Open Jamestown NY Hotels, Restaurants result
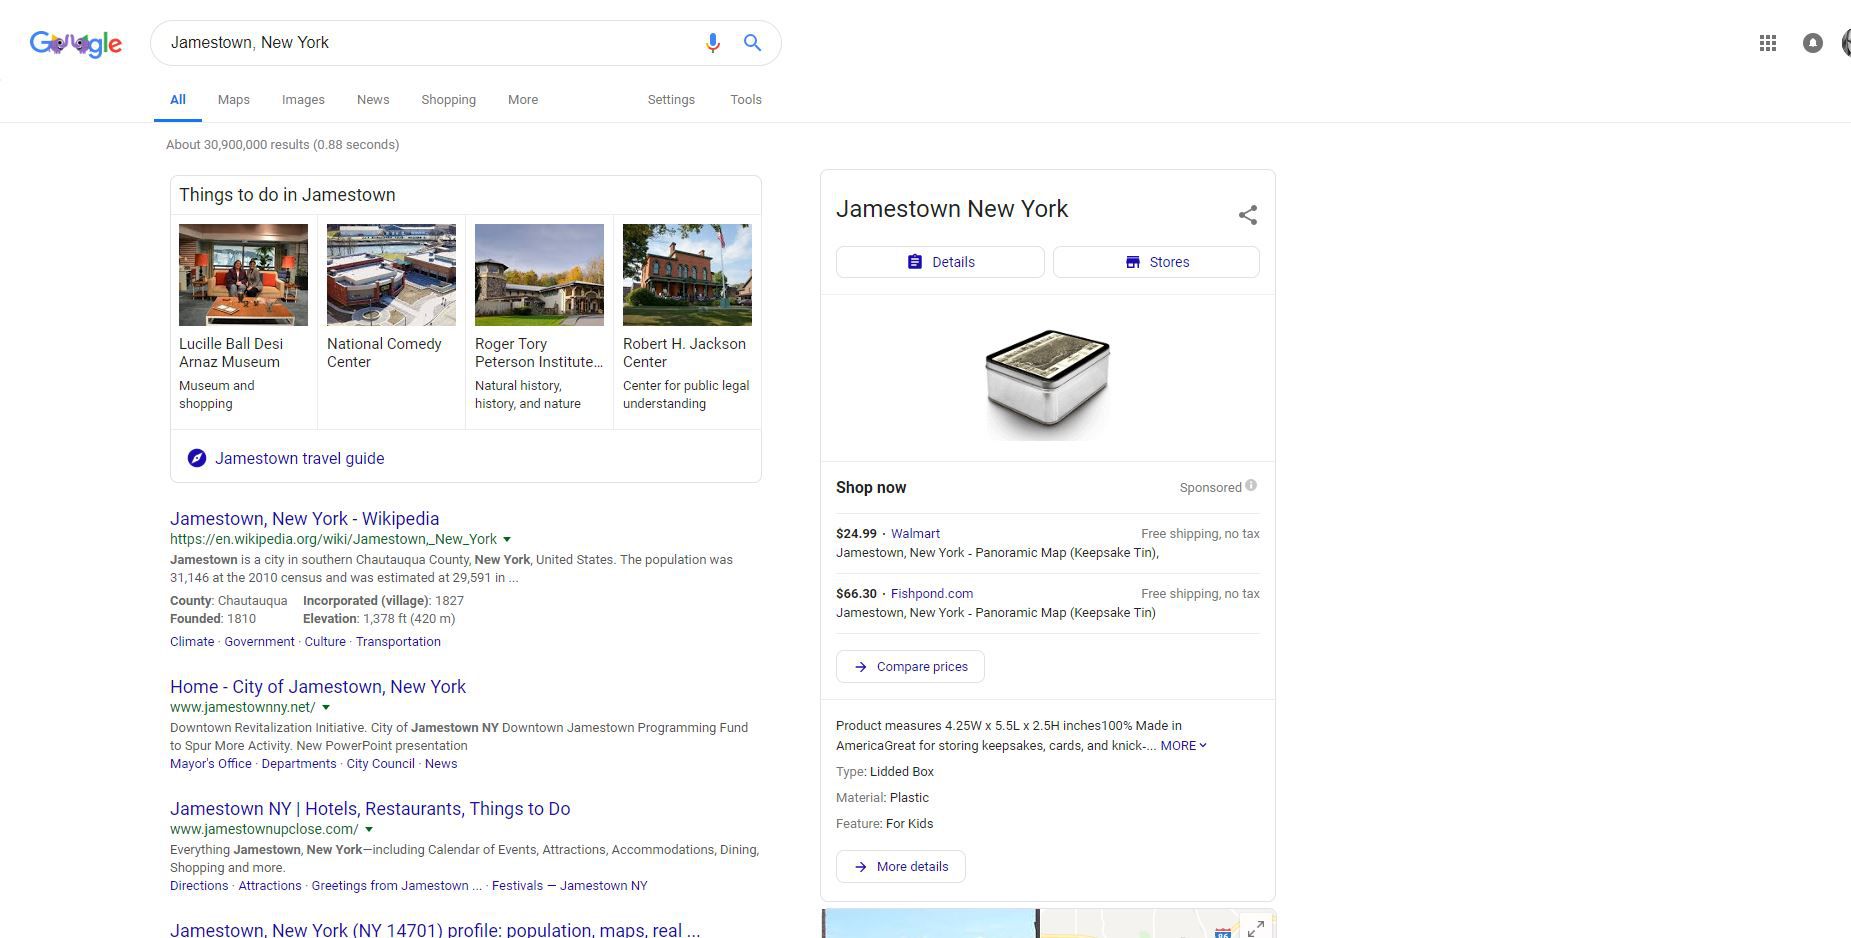The image size is (1851, 938). click(370, 809)
